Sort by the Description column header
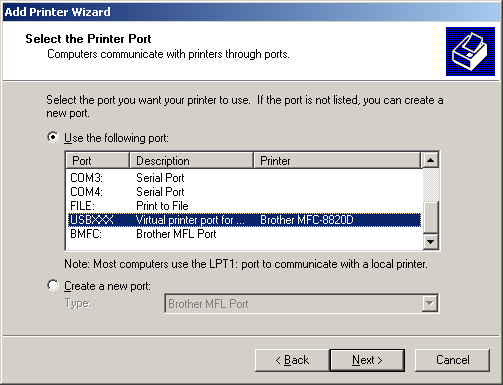503x385 pixels. pyautogui.click(x=191, y=160)
